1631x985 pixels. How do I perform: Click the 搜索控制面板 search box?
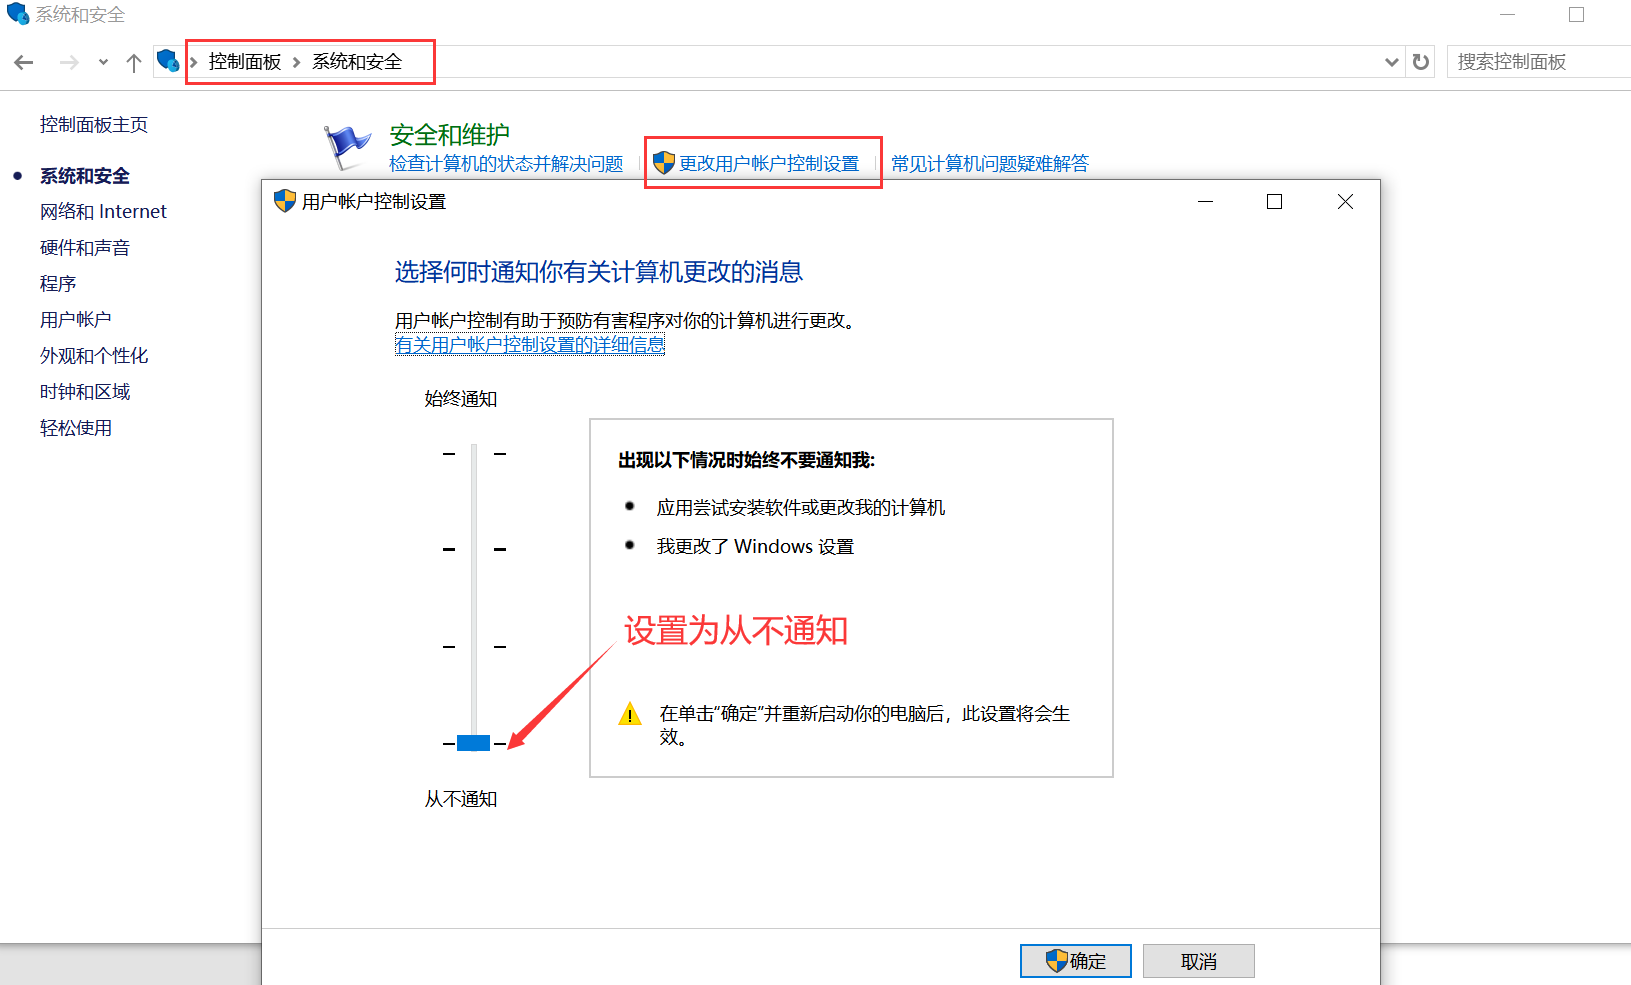coord(1535,62)
